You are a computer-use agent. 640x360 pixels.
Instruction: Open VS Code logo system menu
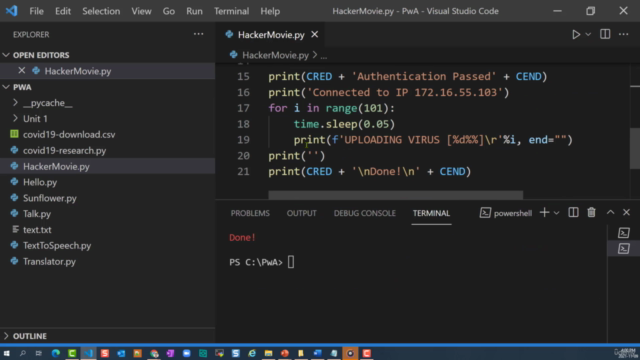tap(11, 11)
